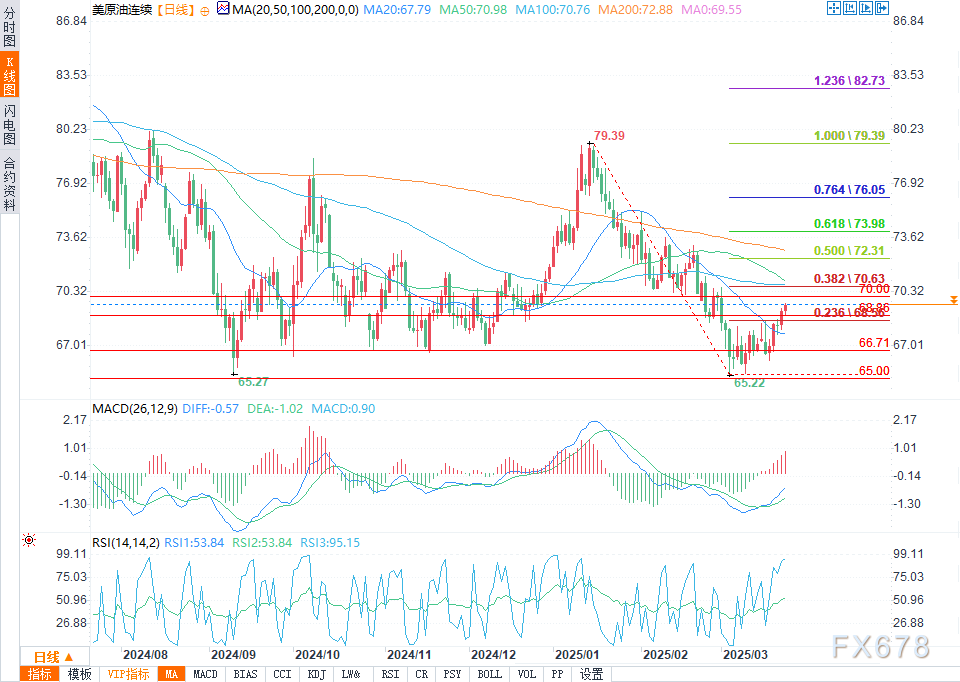This screenshot has width=960, height=682.
Task: Click the crosshair cursor icon at top right
Action: (x=835, y=8)
